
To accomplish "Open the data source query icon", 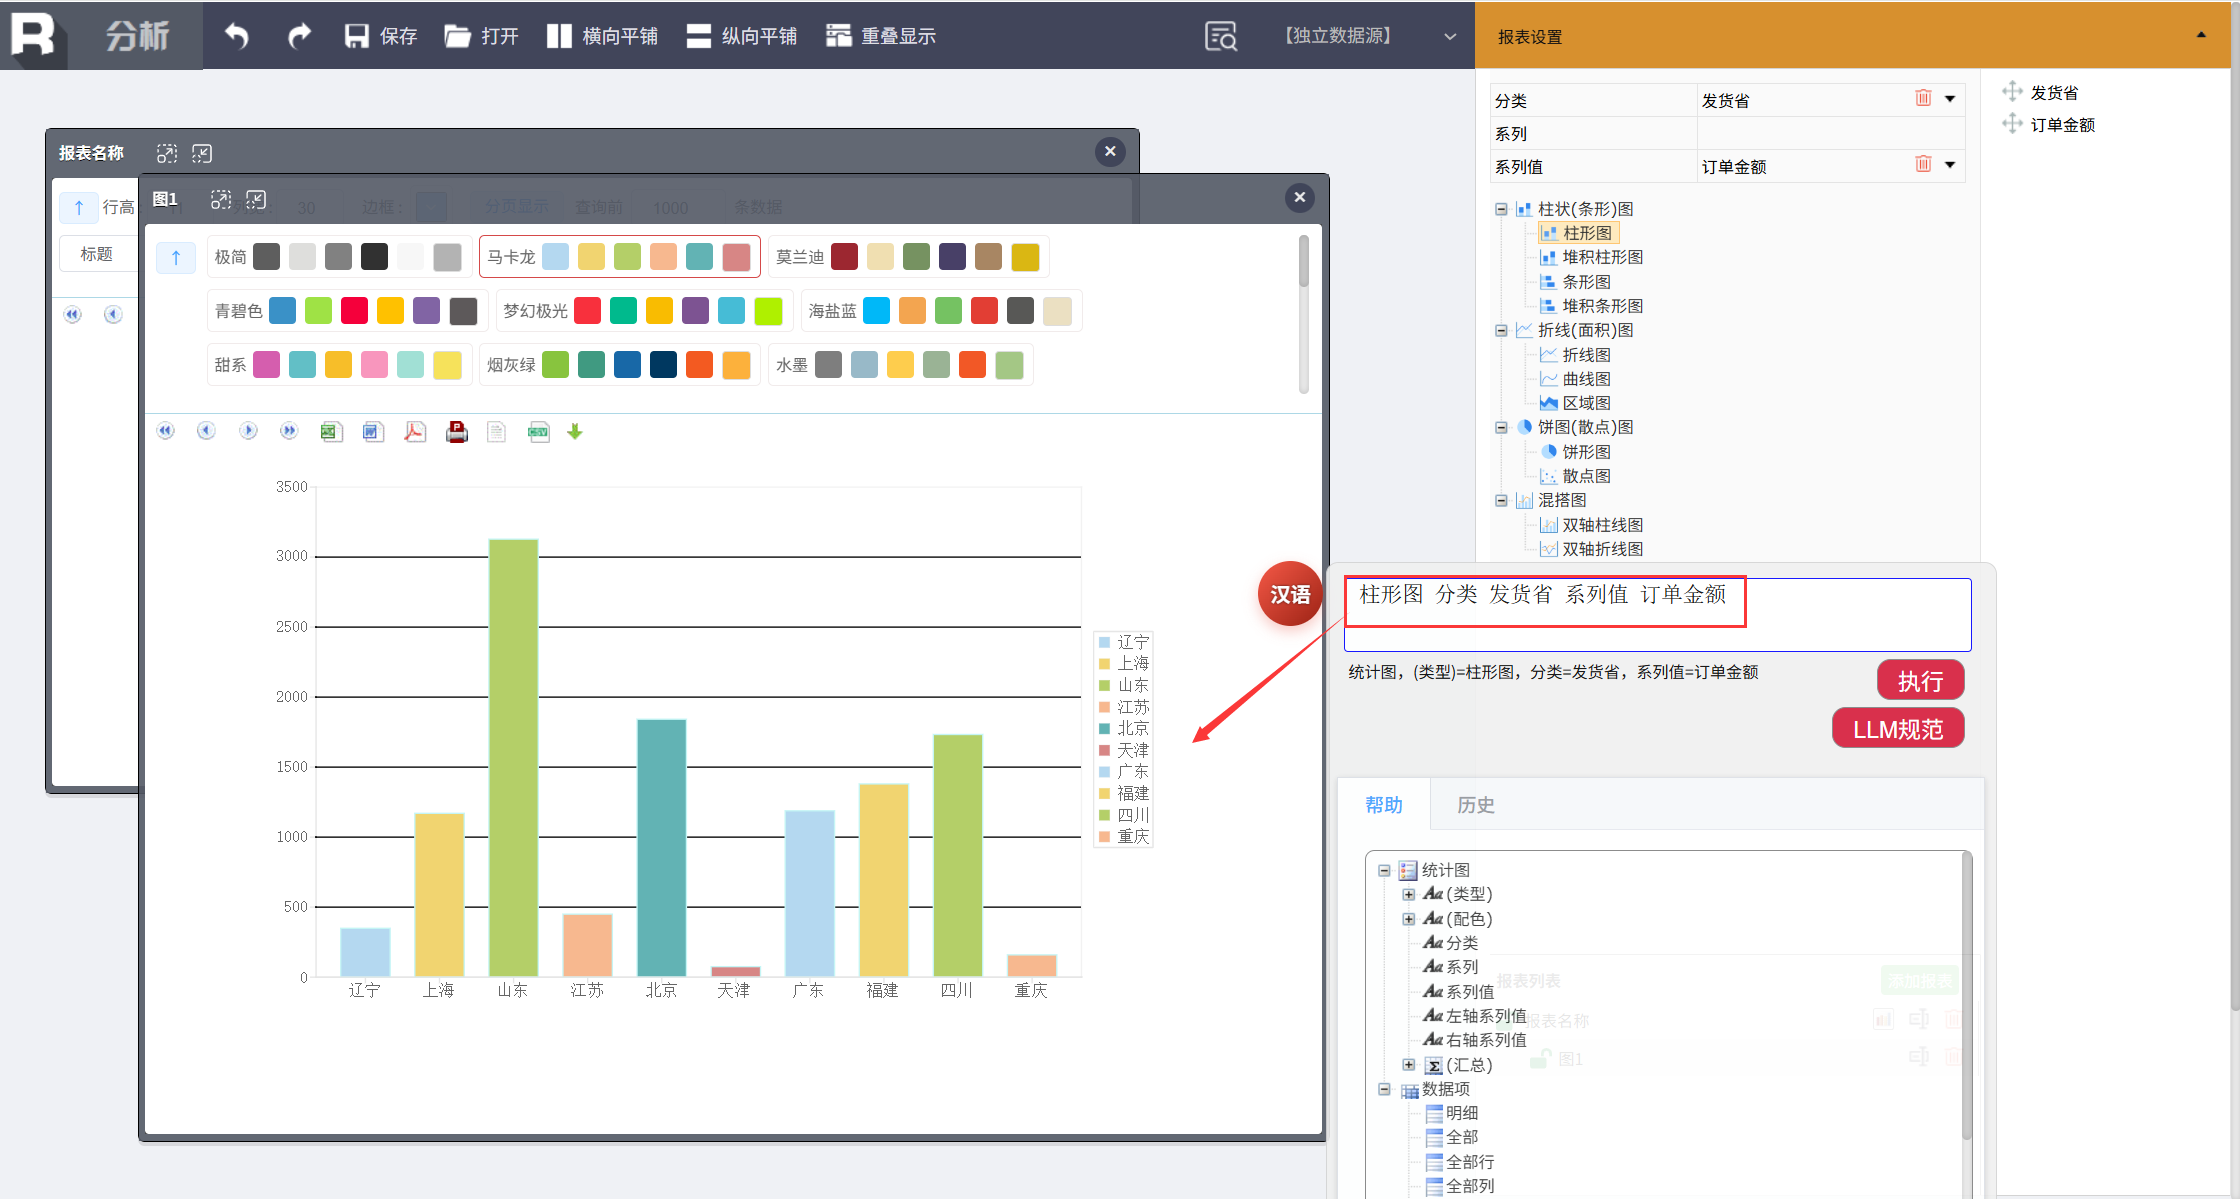I will click(x=1221, y=36).
